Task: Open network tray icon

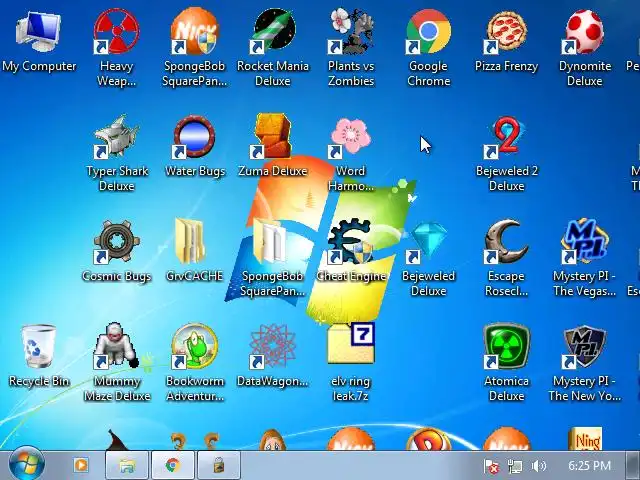Action: click(x=515, y=466)
